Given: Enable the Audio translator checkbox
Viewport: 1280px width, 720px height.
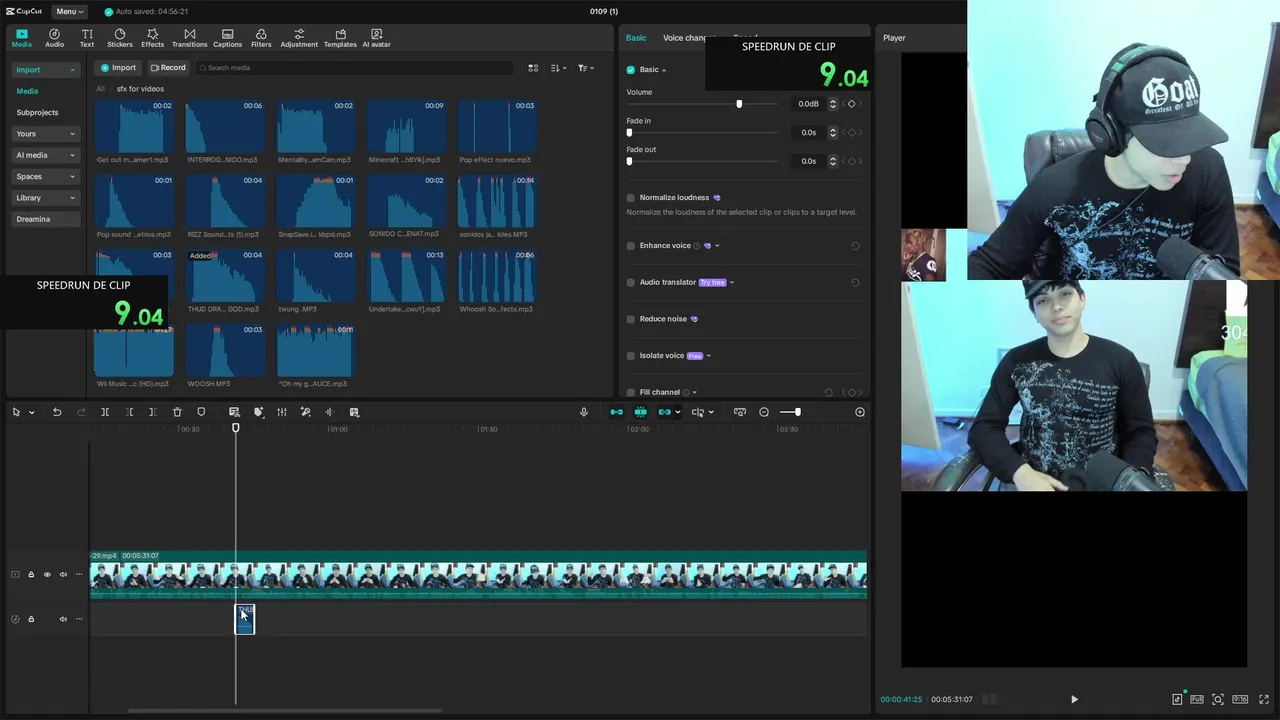Looking at the screenshot, I should coord(631,282).
